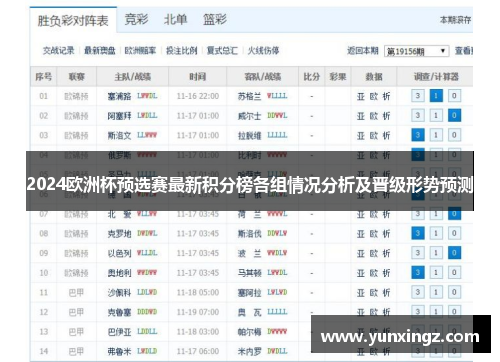The height and width of the screenshot is (362, 500).
Task: Switch to the 竞彩 tab
Action: (x=136, y=19)
